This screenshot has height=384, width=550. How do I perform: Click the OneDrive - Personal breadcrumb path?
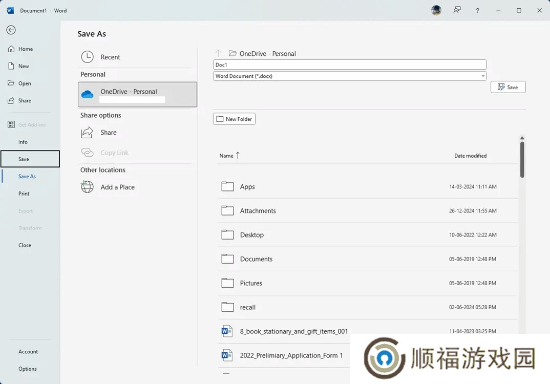tap(268, 54)
